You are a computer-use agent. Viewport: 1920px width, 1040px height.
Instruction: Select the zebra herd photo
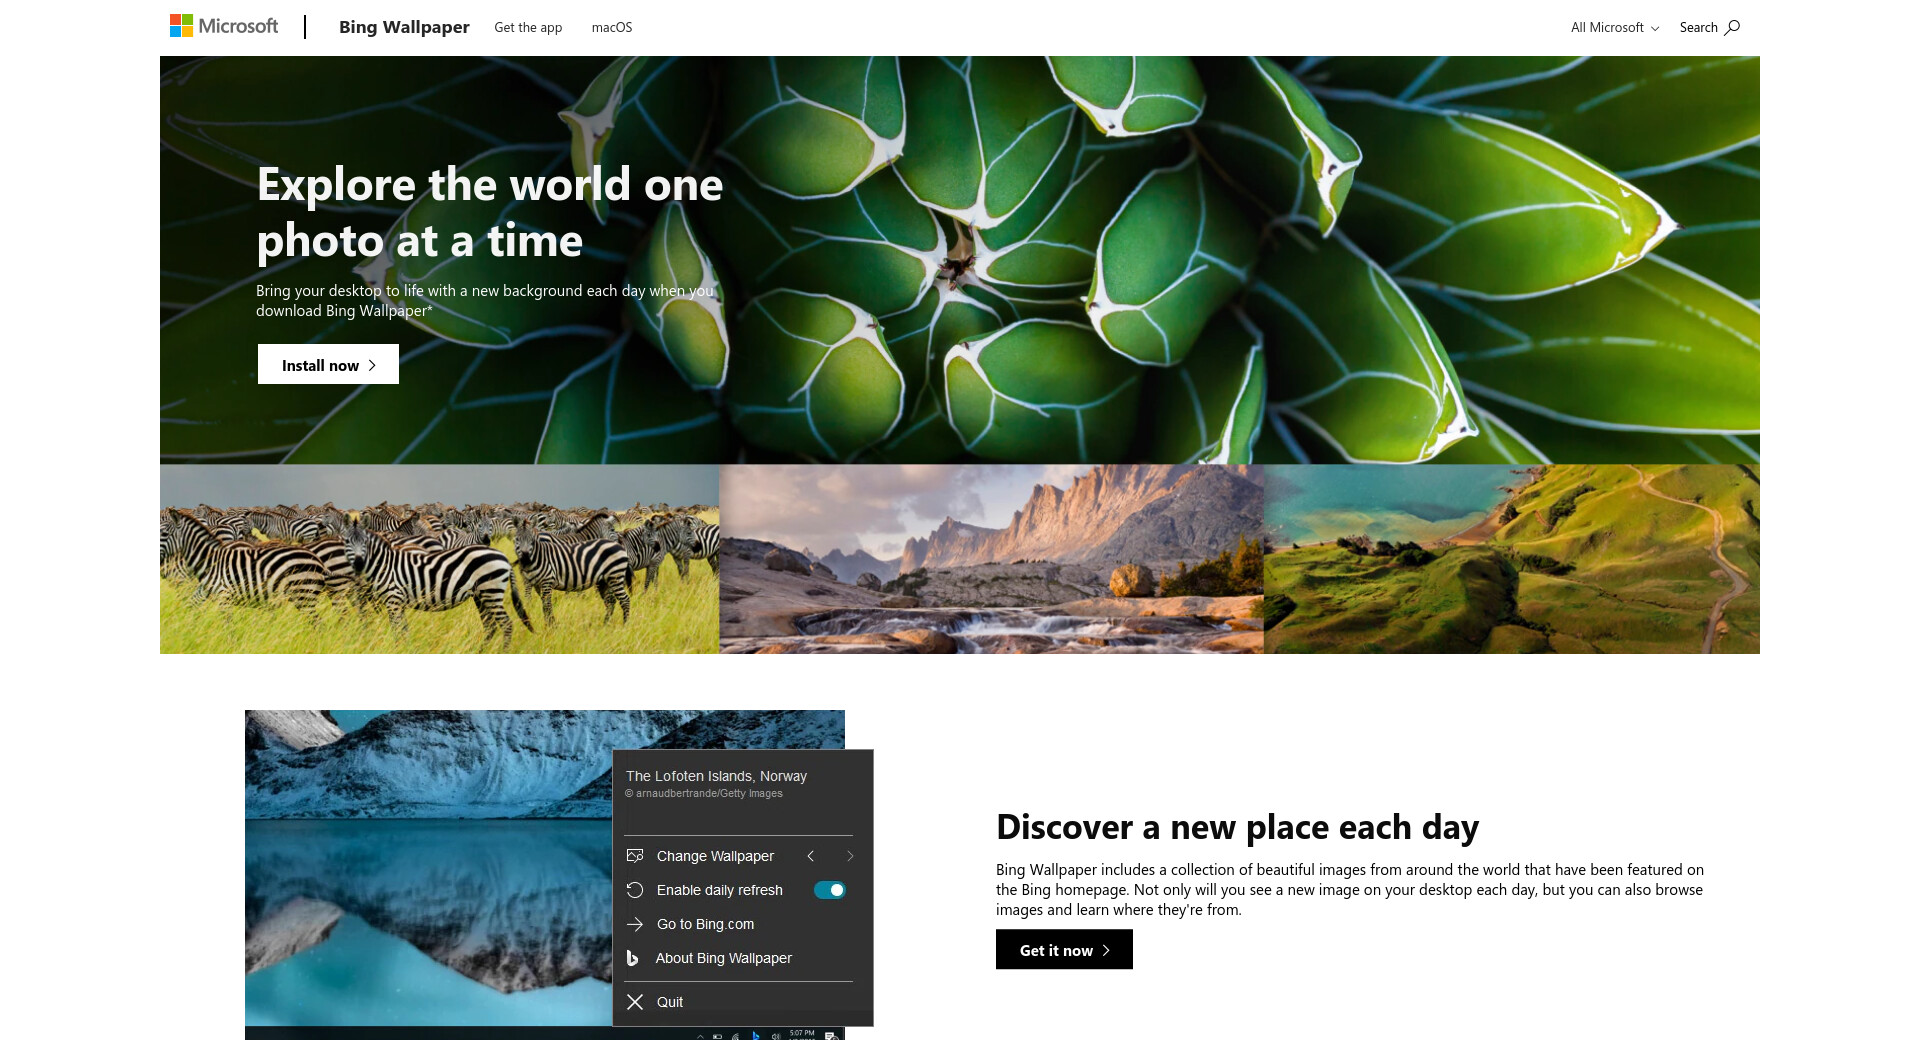click(x=439, y=559)
